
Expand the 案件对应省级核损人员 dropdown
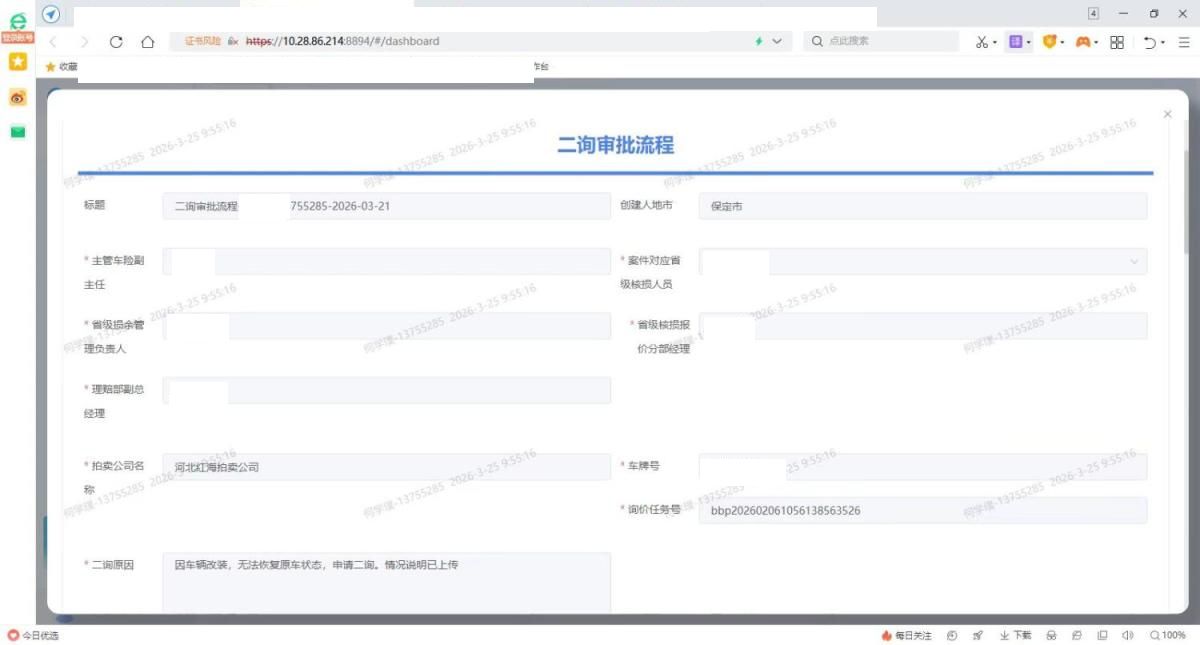(1134, 261)
